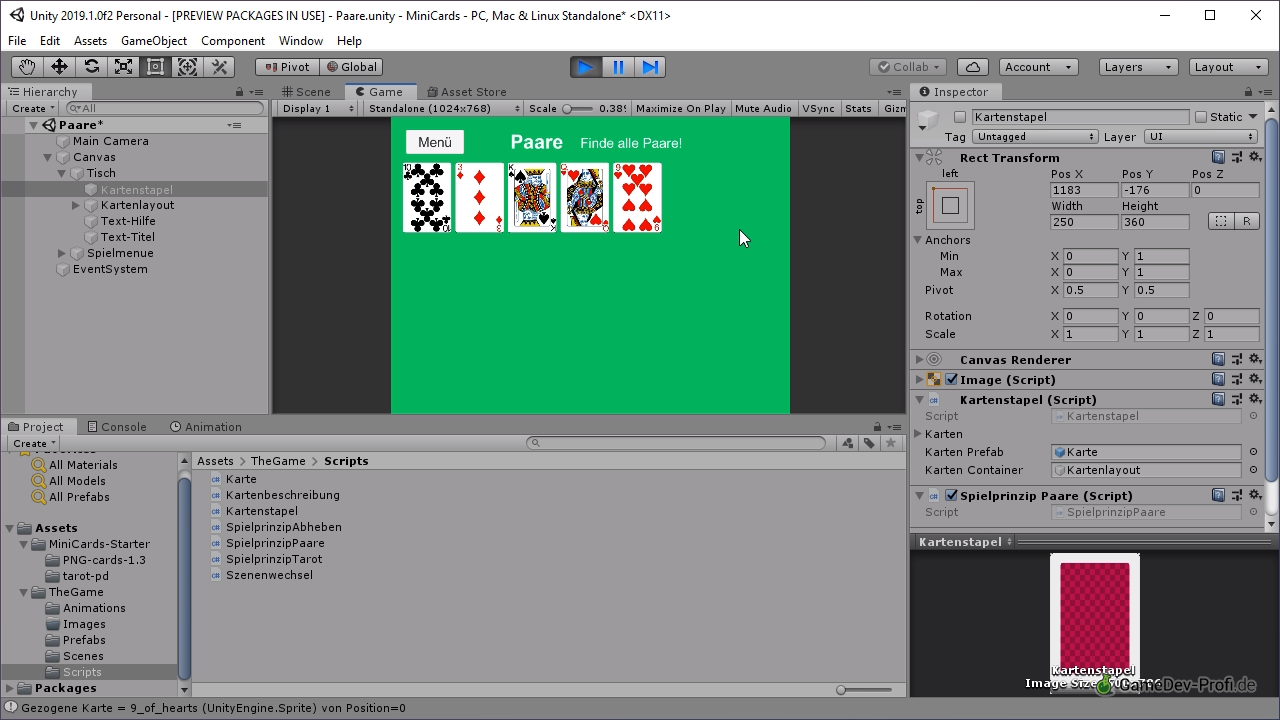Open the Display 1 dropdown
1280x720 pixels.
click(317, 108)
